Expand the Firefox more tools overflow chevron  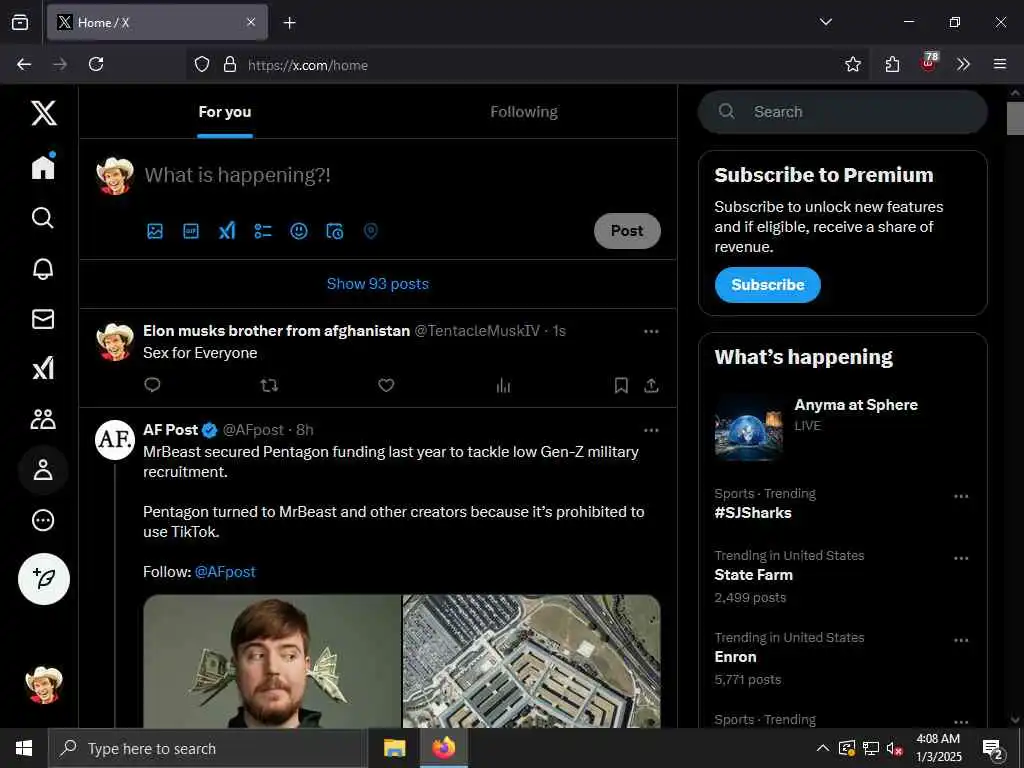[963, 64]
